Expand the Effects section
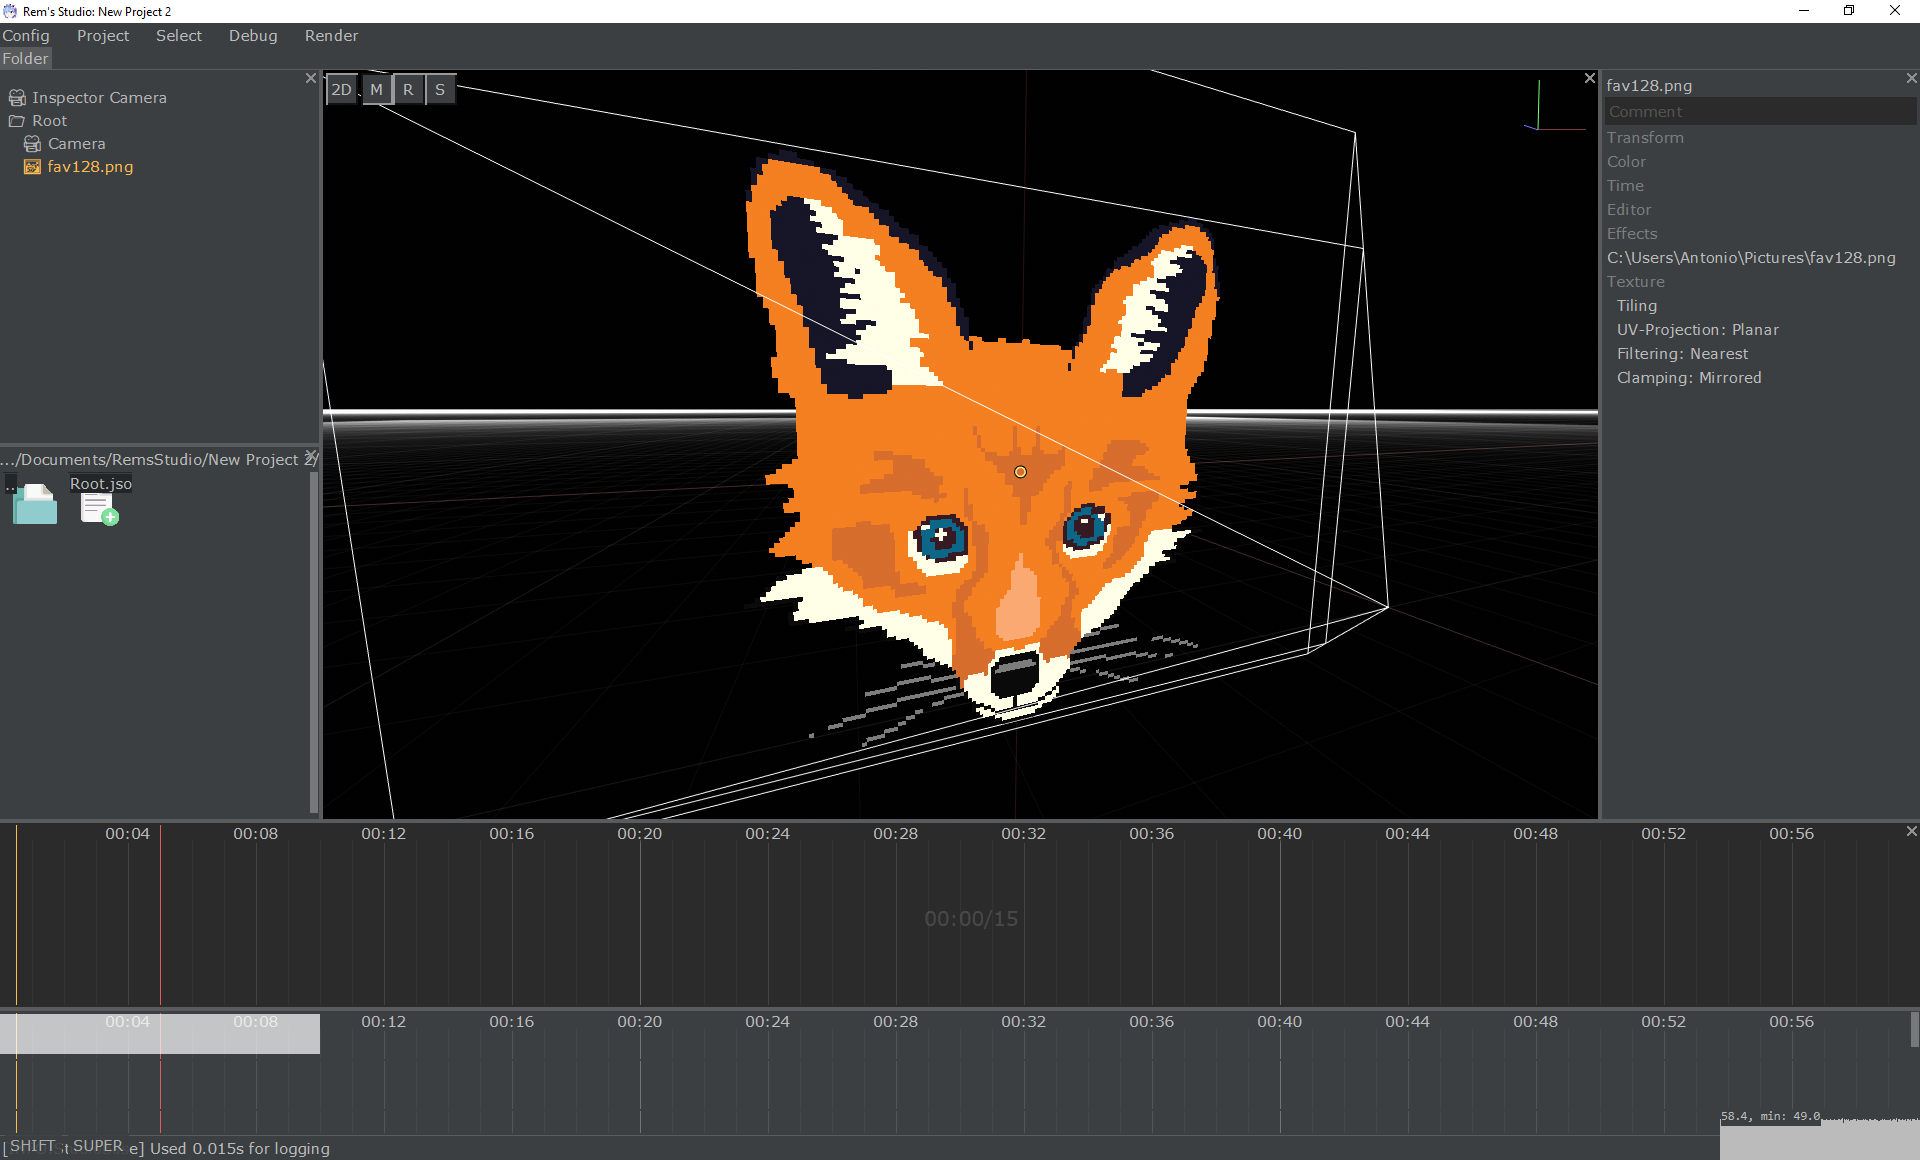The height and width of the screenshot is (1160, 1920). 1632,234
